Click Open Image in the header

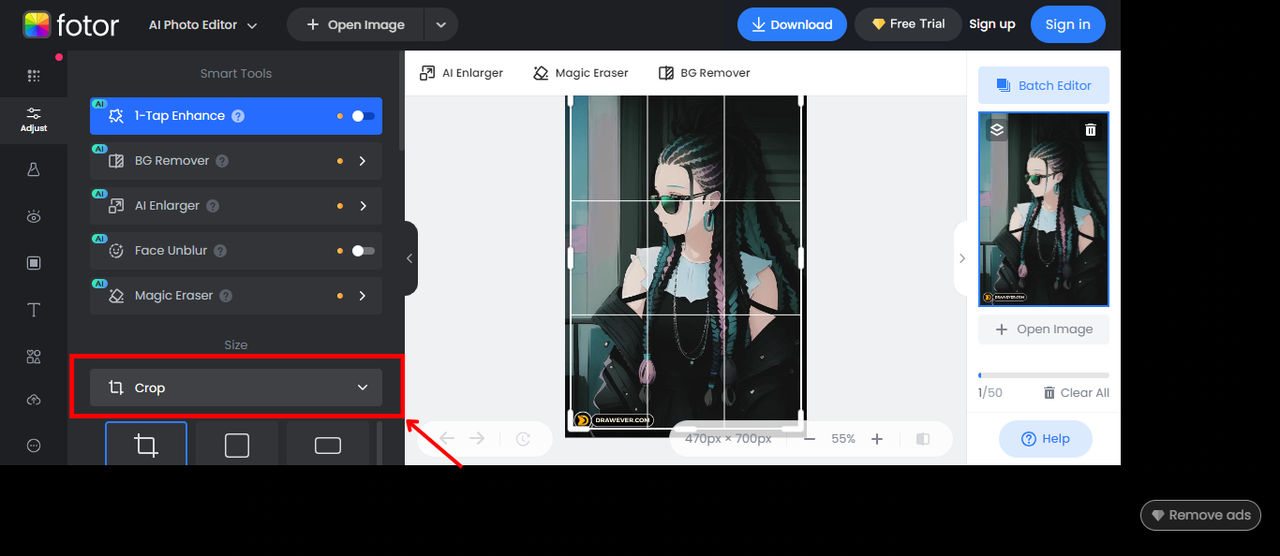356,25
